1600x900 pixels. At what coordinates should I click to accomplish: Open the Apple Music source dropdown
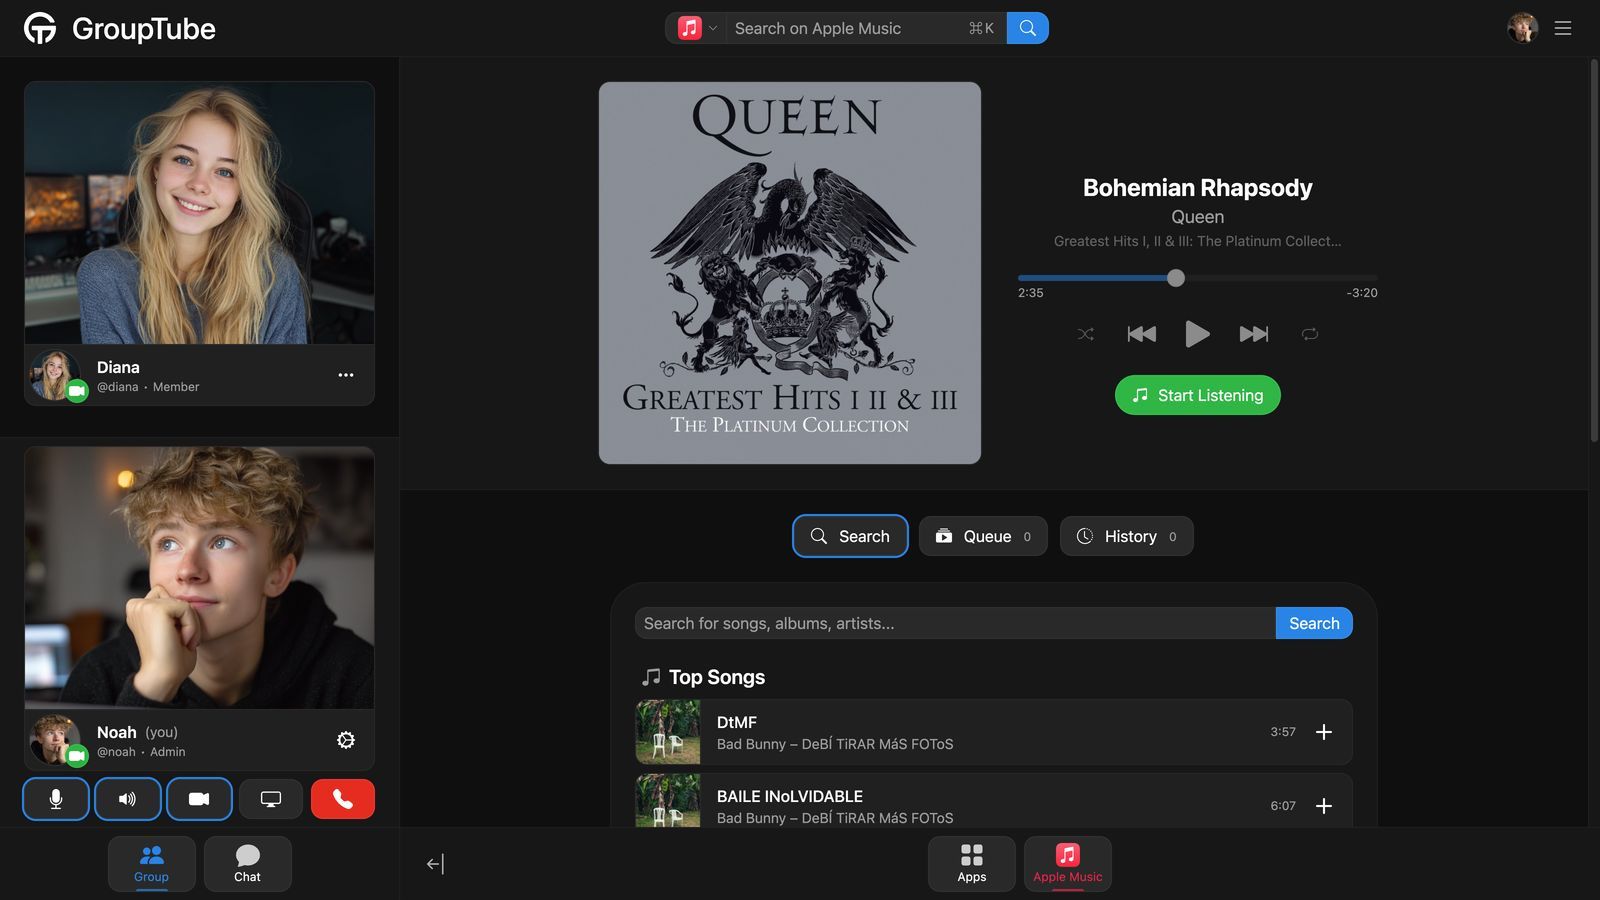click(698, 28)
